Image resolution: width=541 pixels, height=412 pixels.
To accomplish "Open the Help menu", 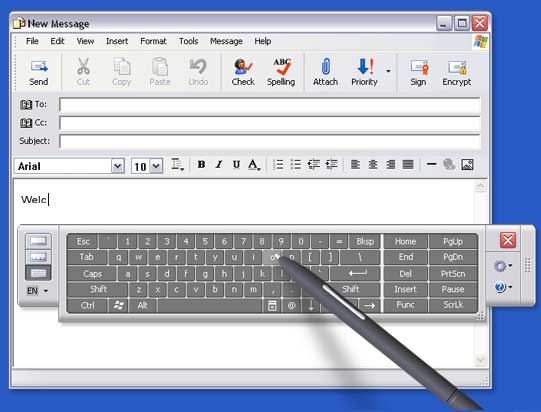I will click(263, 41).
